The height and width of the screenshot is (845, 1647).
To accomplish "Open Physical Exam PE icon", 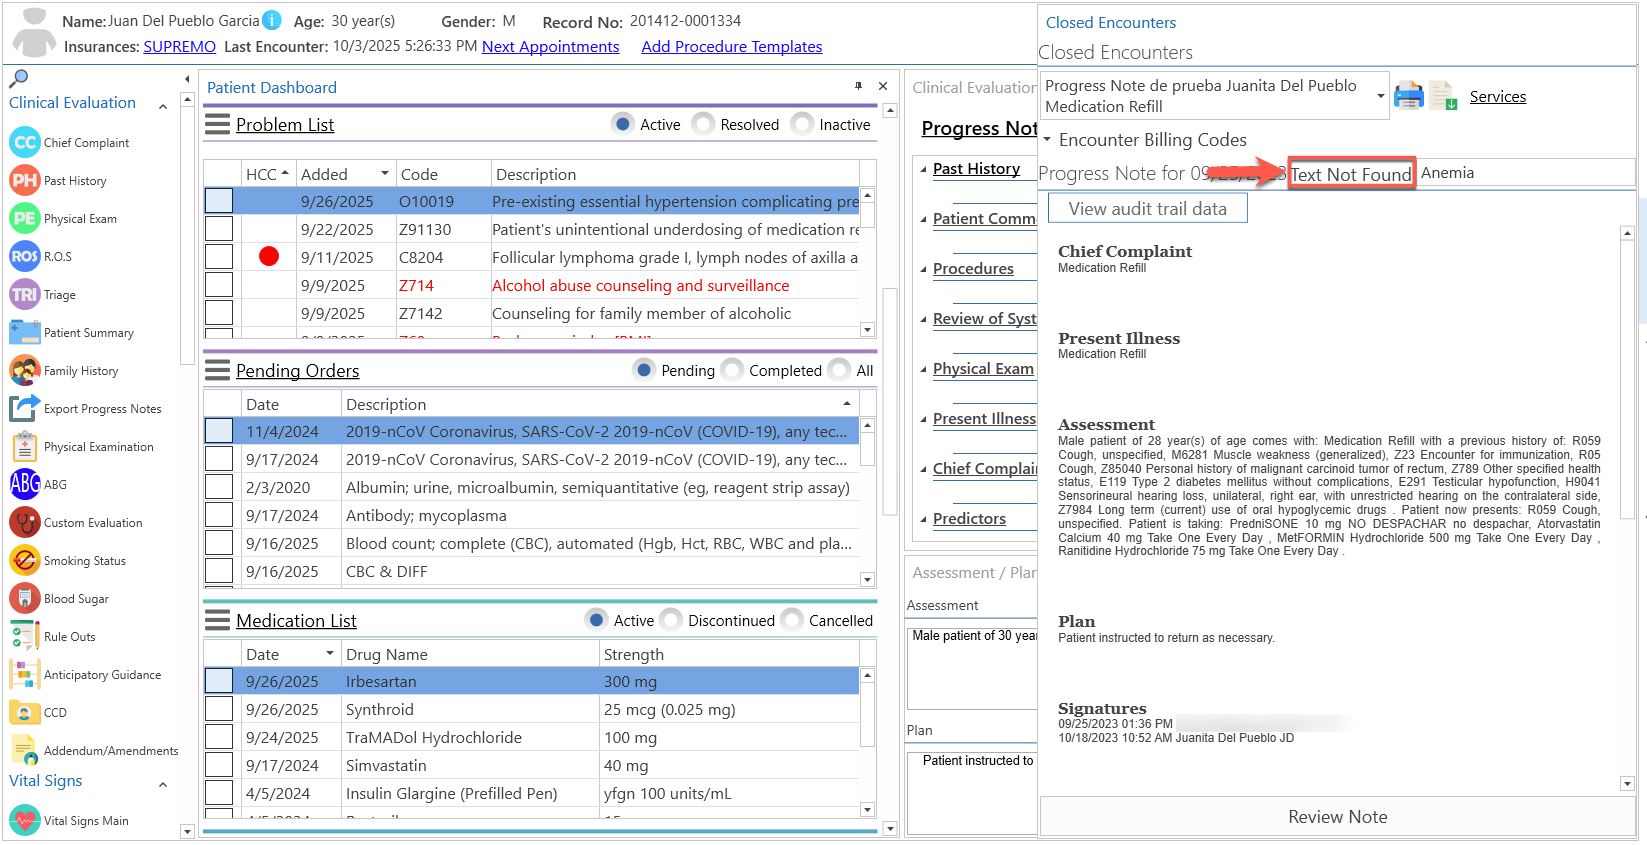I will (24, 219).
